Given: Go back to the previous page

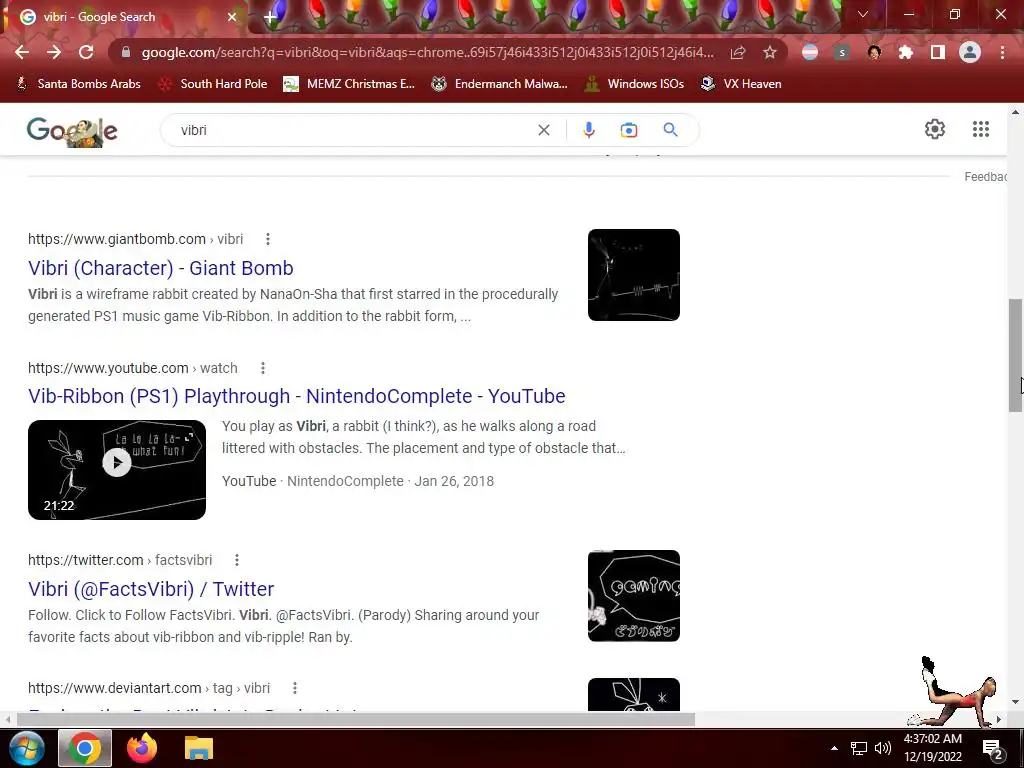Looking at the screenshot, I should tap(22, 52).
